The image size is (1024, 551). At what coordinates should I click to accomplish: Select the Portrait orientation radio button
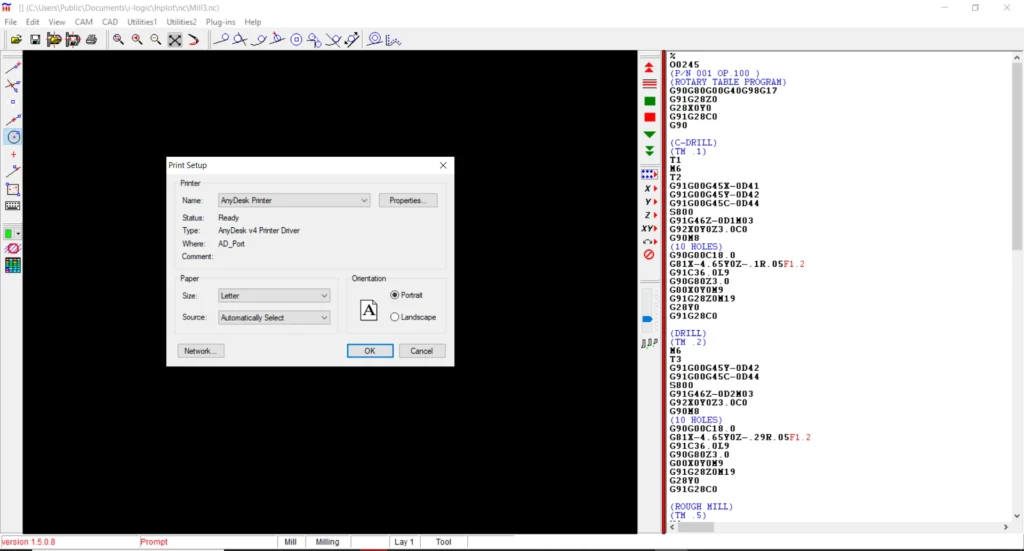click(x=394, y=295)
